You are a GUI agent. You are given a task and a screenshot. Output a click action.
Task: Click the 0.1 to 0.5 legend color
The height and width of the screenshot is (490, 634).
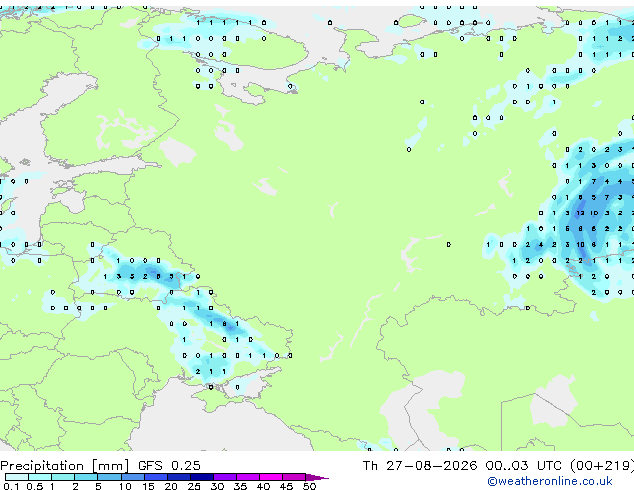point(17,477)
